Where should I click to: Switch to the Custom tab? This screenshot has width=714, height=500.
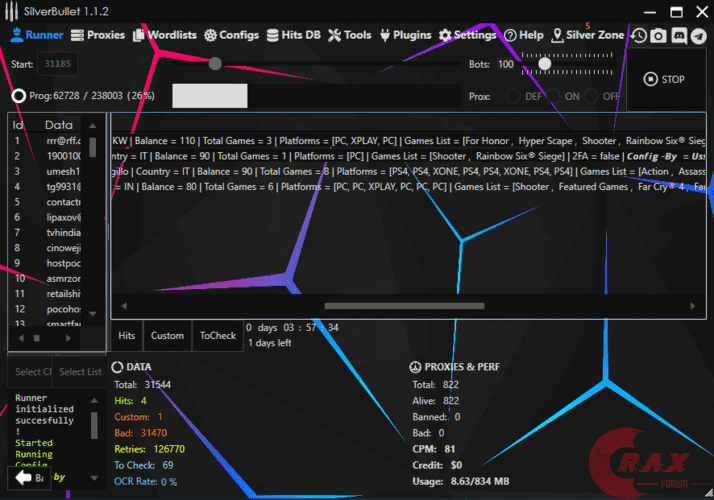pos(167,336)
